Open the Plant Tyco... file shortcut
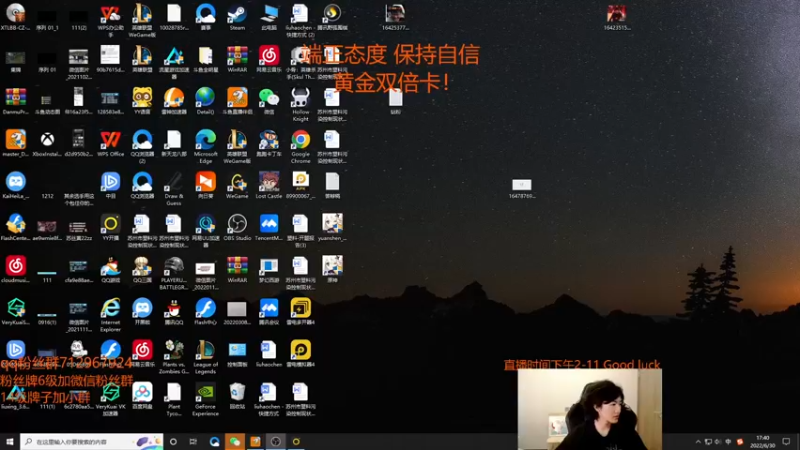 [x=173, y=399]
